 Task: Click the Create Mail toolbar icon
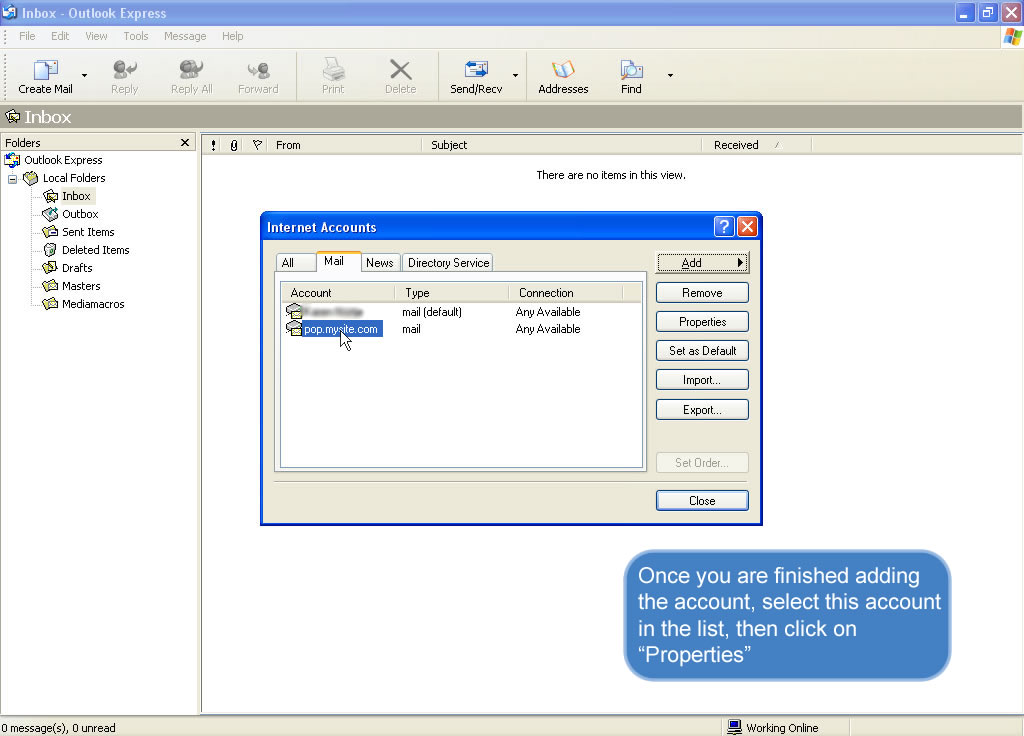click(45, 70)
